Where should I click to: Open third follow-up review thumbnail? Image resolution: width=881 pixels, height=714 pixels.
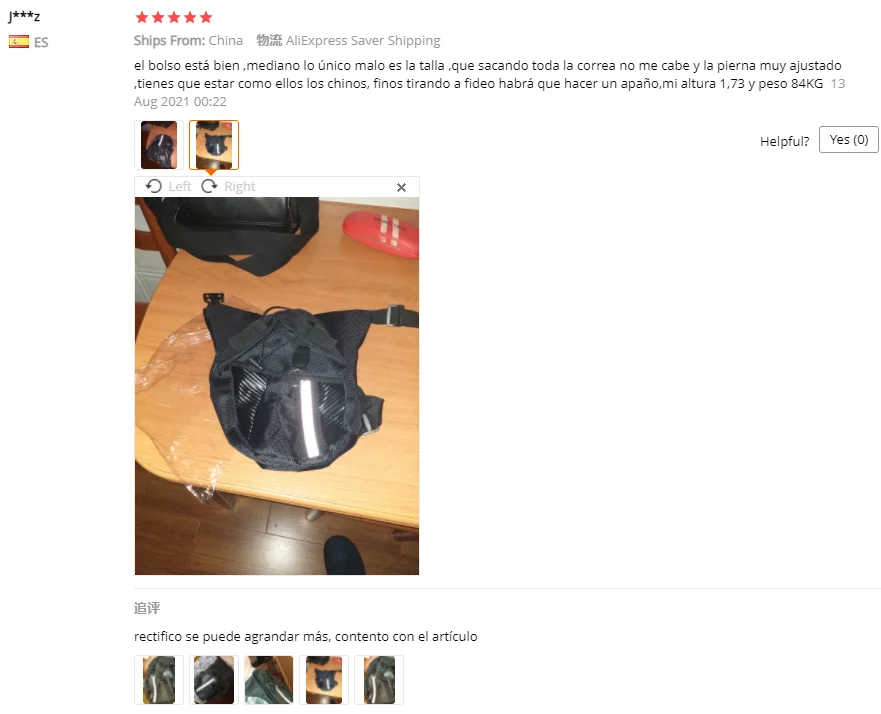269,680
